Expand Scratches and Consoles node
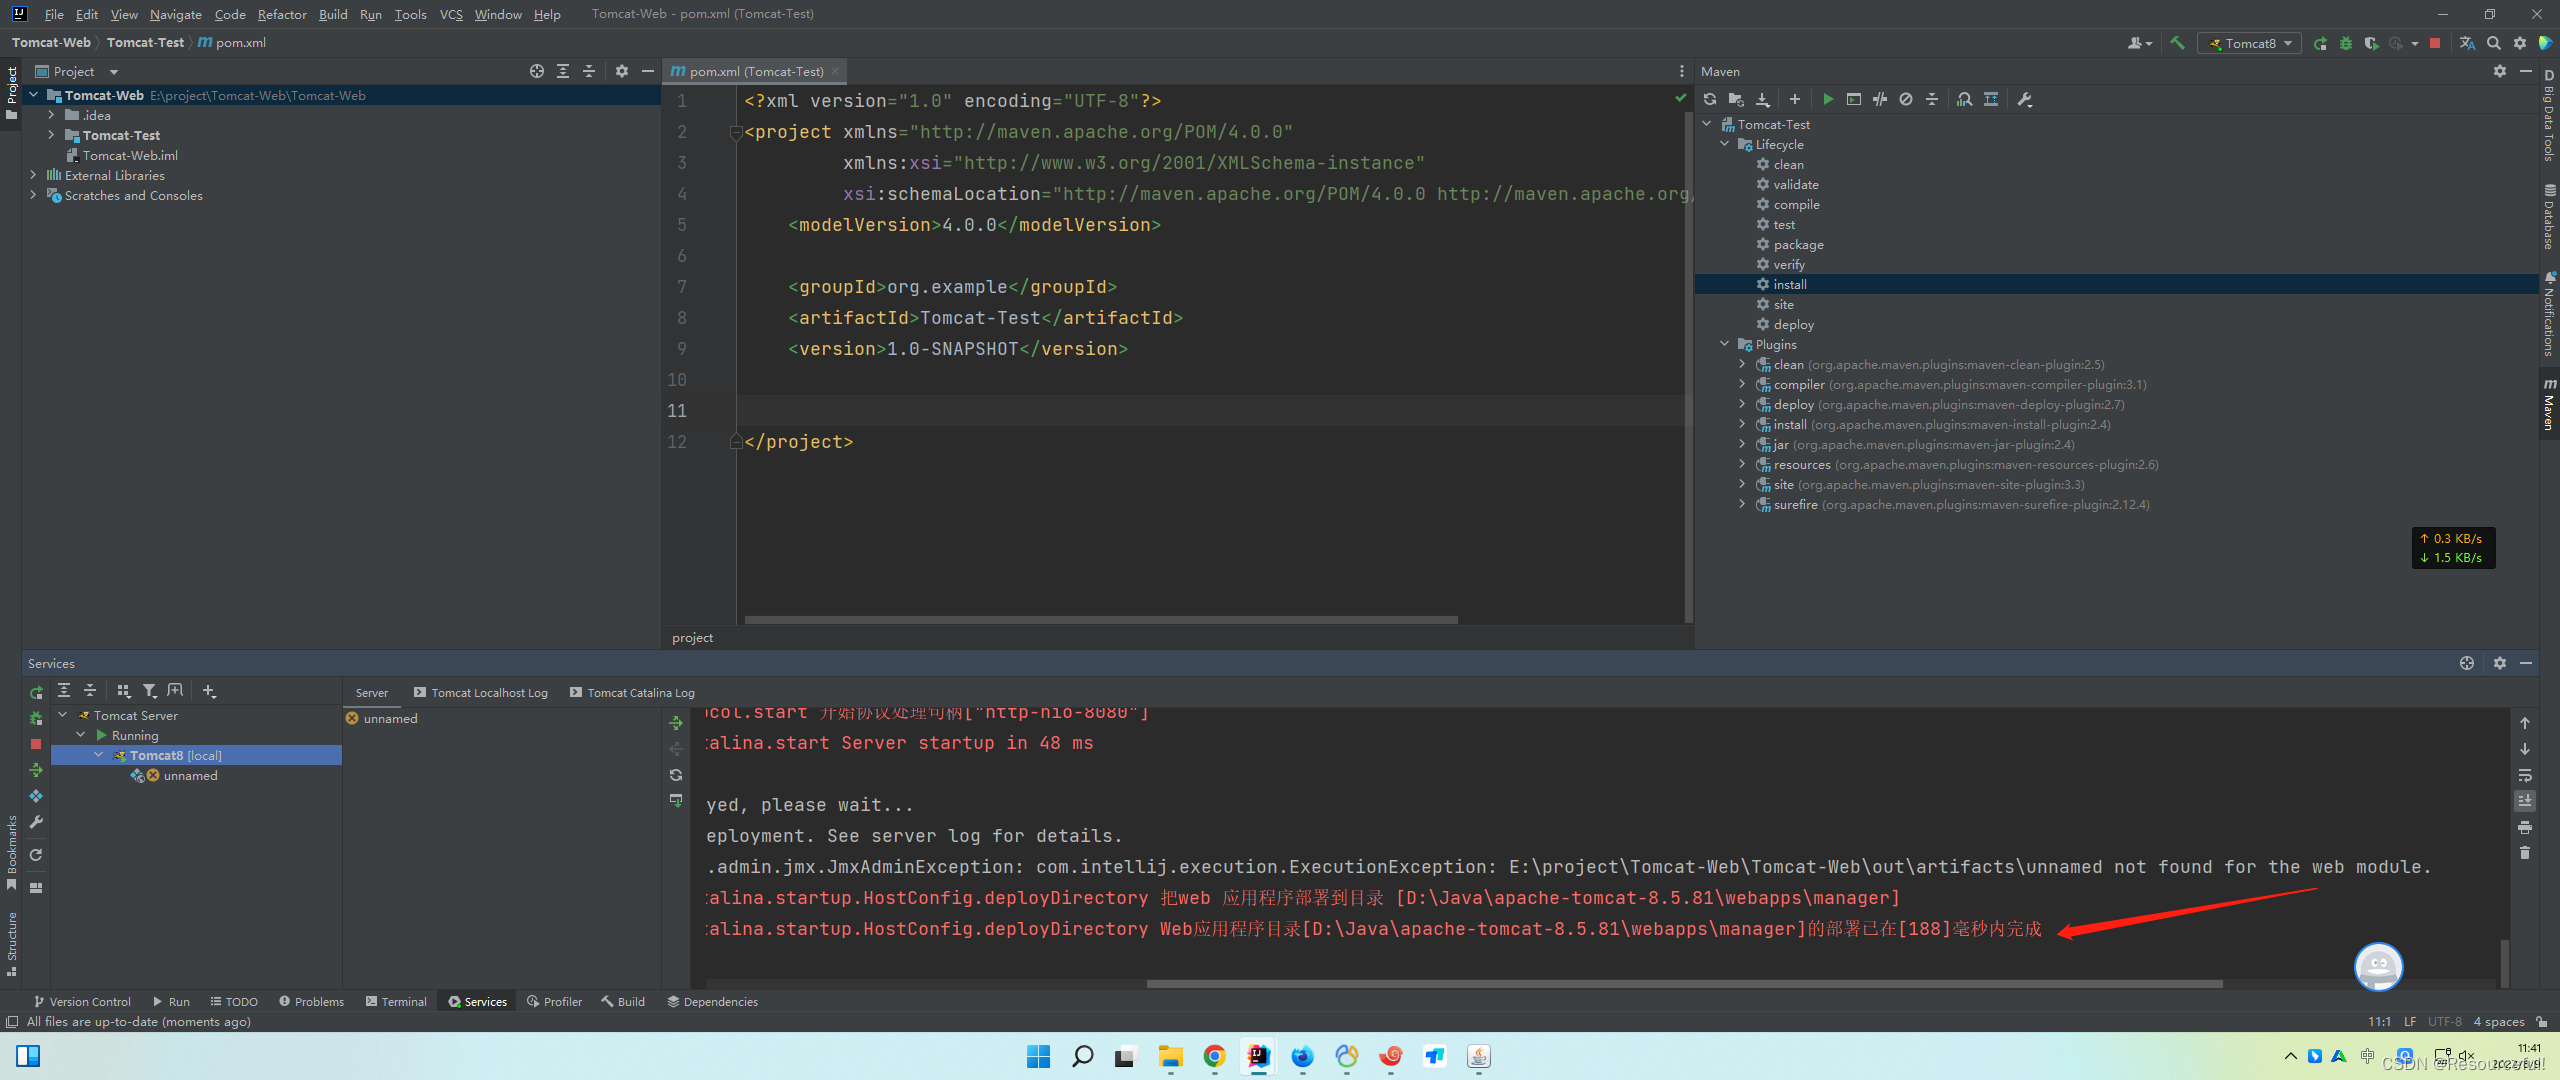Viewport: 2560px width, 1080px height. [33, 195]
